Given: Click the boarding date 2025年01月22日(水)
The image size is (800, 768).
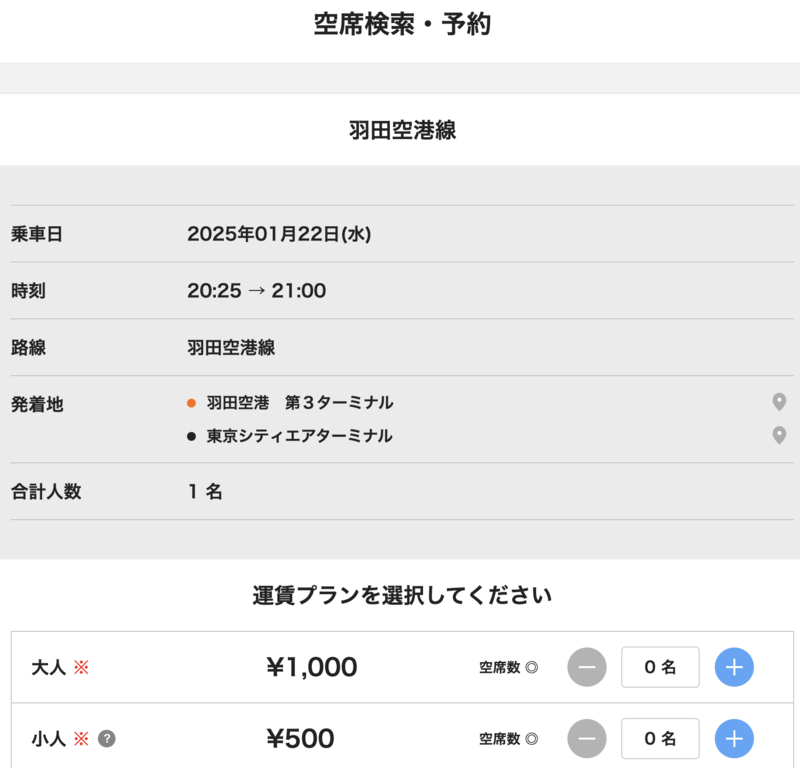Looking at the screenshot, I should [279, 234].
